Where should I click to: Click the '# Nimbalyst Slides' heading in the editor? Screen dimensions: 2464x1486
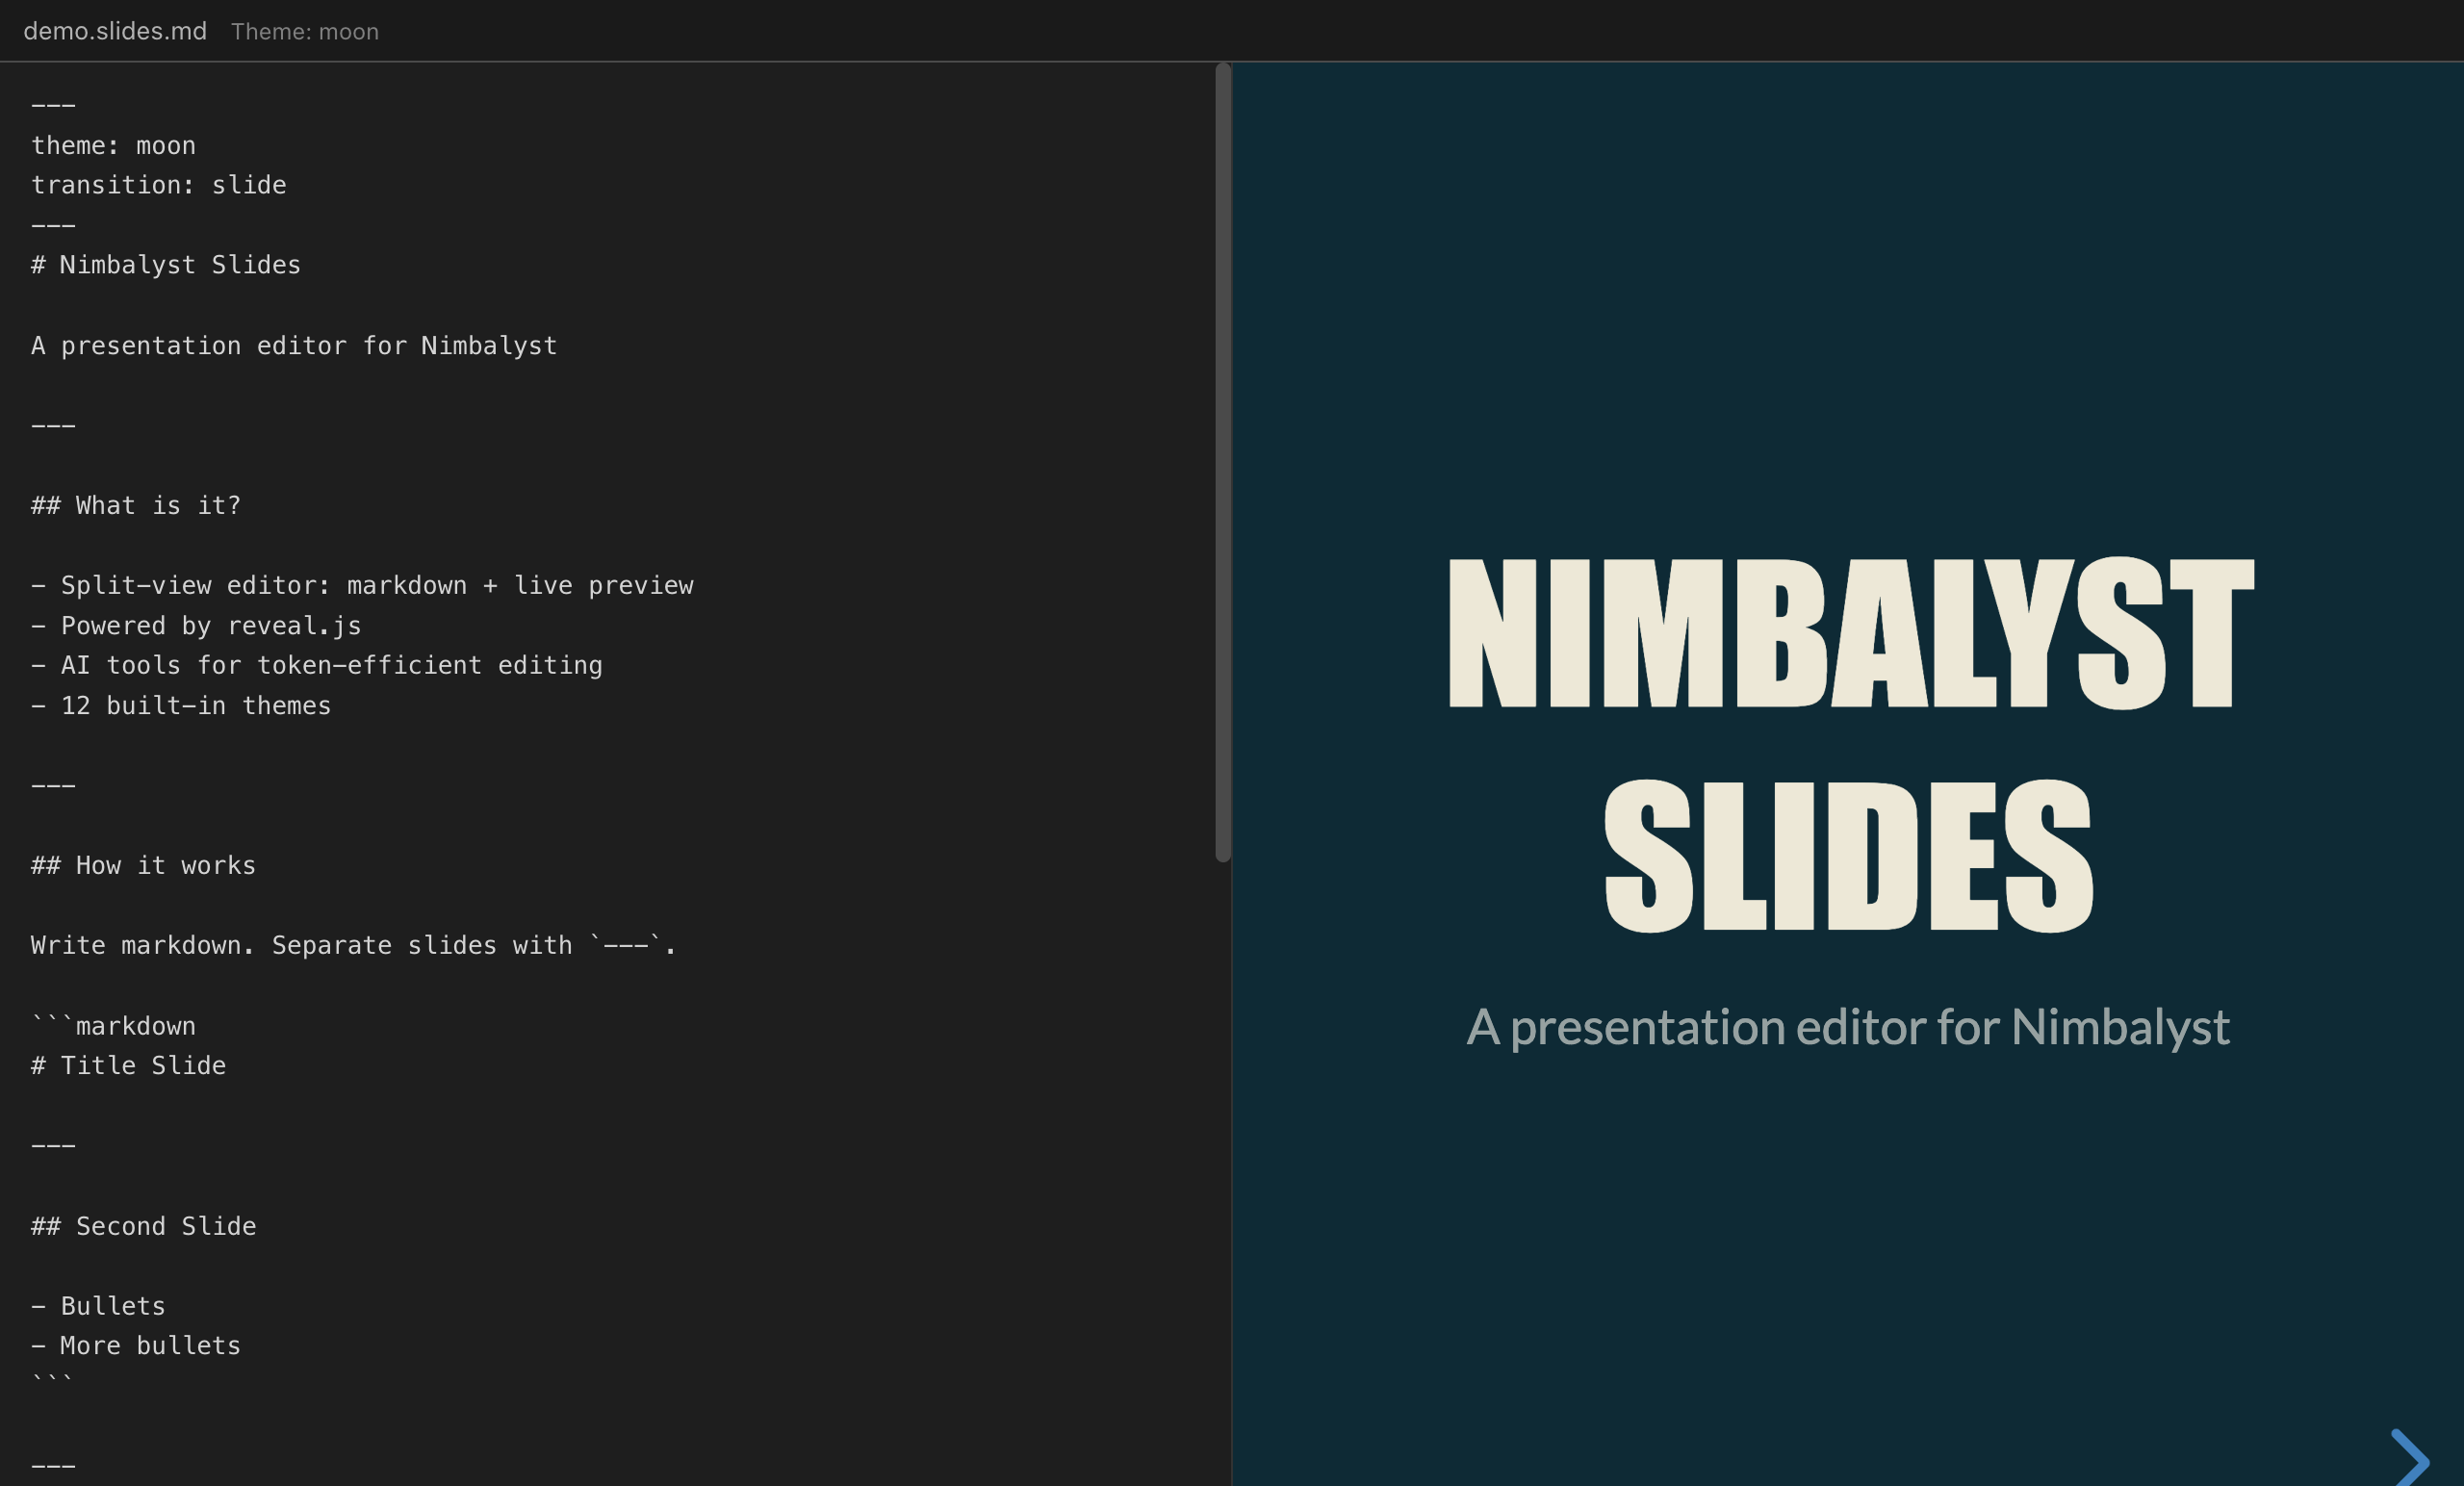click(x=164, y=264)
